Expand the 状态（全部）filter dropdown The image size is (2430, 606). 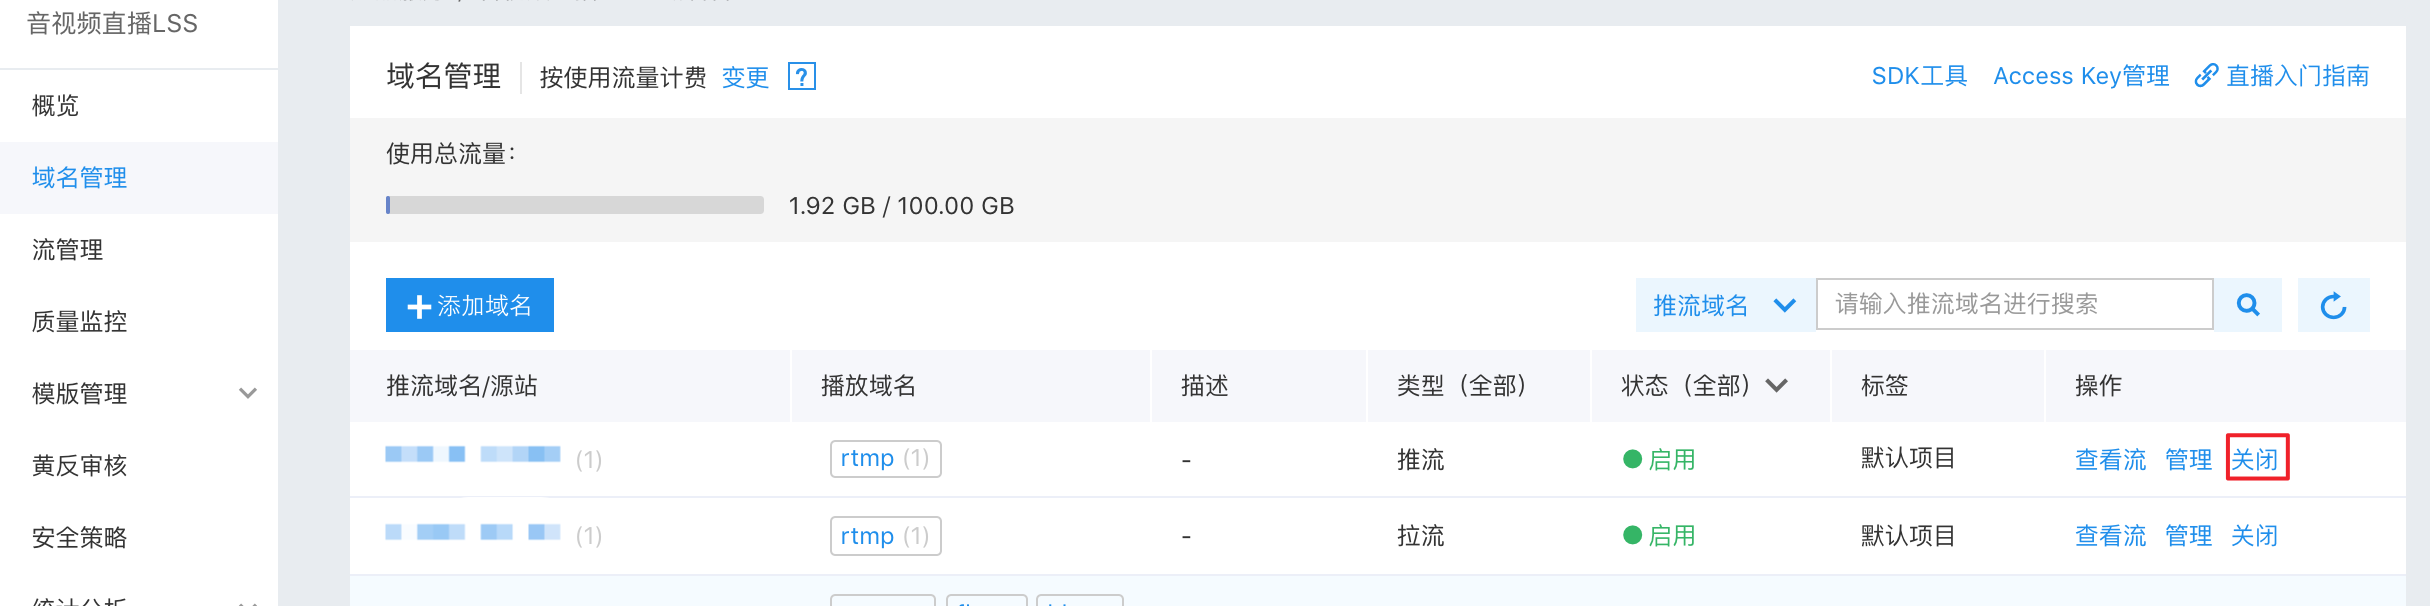click(x=1704, y=385)
